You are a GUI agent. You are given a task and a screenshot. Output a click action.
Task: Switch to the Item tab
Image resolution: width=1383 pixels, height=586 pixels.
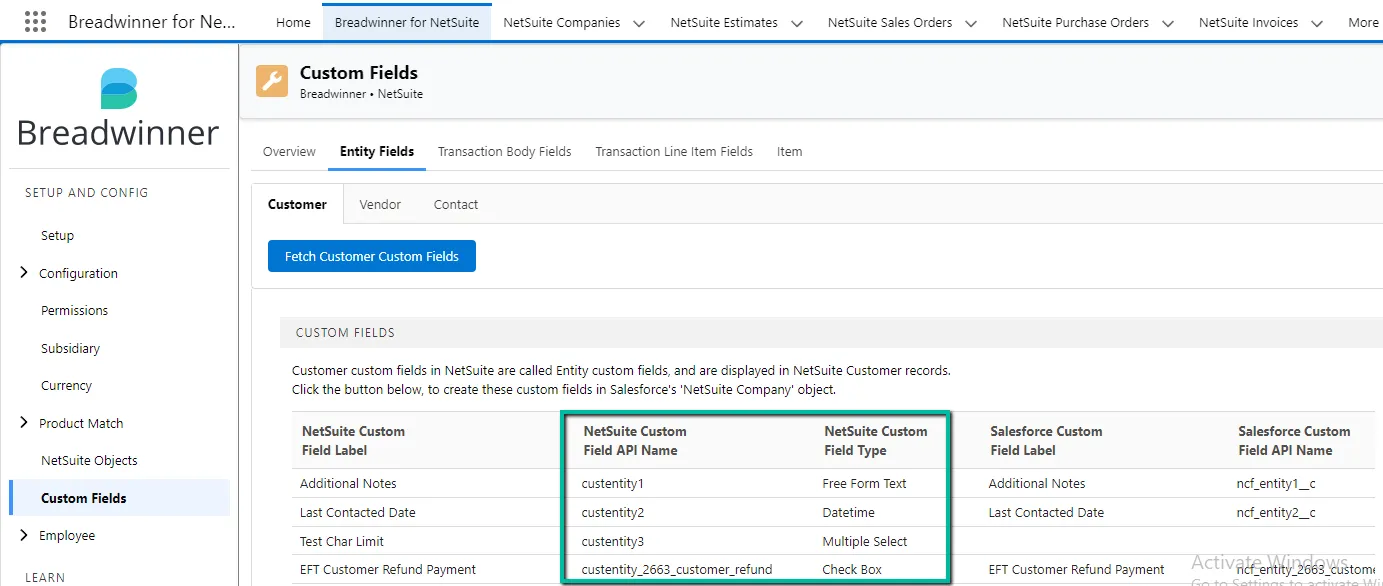pyautogui.click(x=790, y=152)
